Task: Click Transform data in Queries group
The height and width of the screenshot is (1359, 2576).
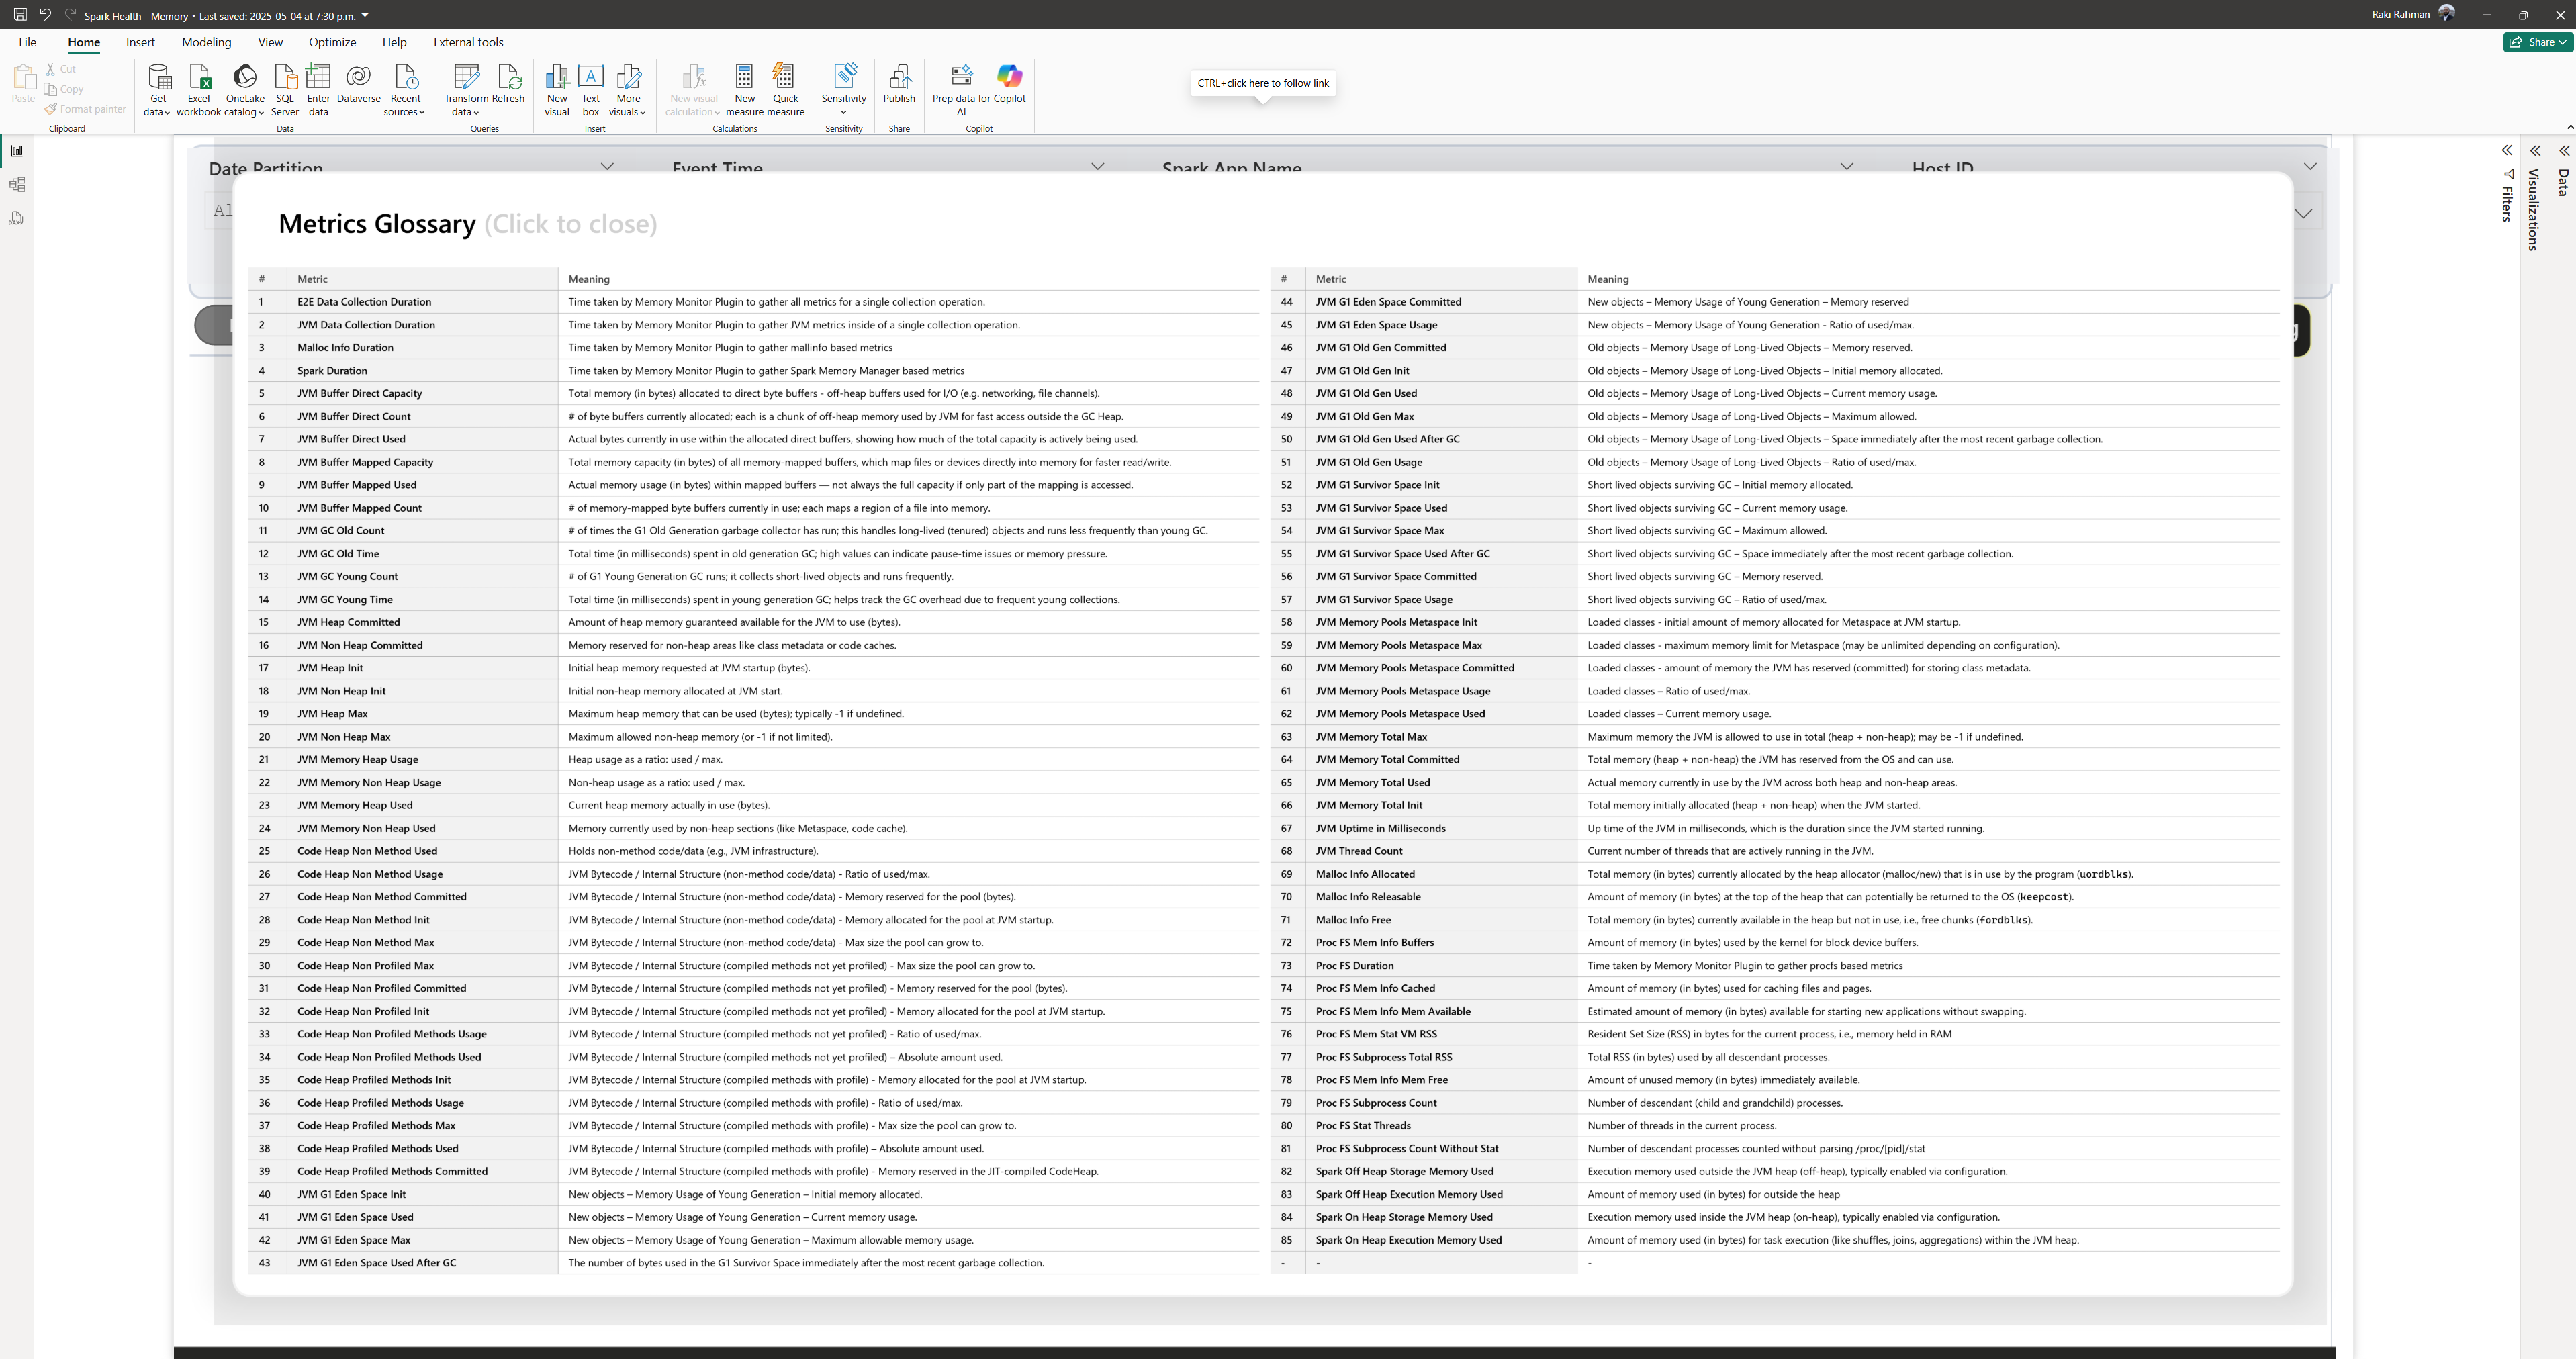Action: [x=466, y=90]
